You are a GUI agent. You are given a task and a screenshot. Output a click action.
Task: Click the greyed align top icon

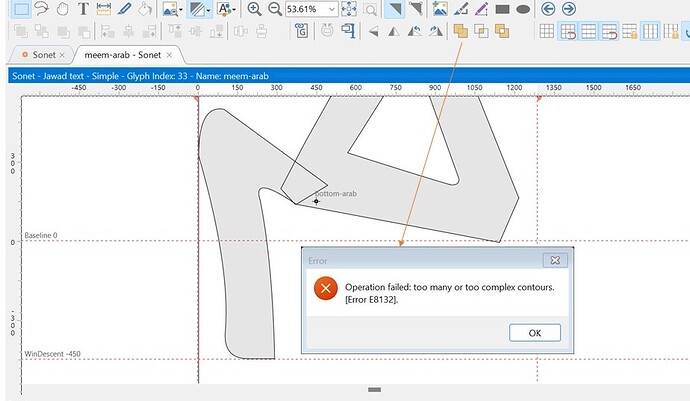pyautogui.click(x=175, y=31)
